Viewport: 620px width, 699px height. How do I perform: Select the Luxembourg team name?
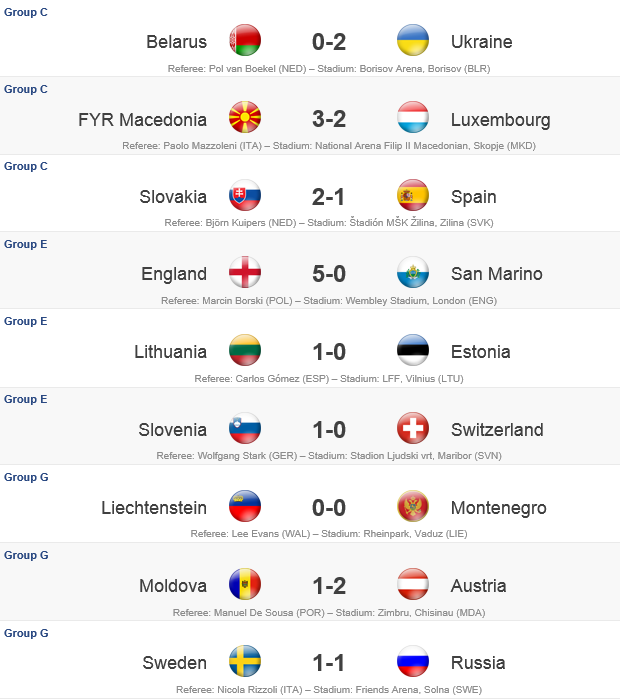point(501,120)
